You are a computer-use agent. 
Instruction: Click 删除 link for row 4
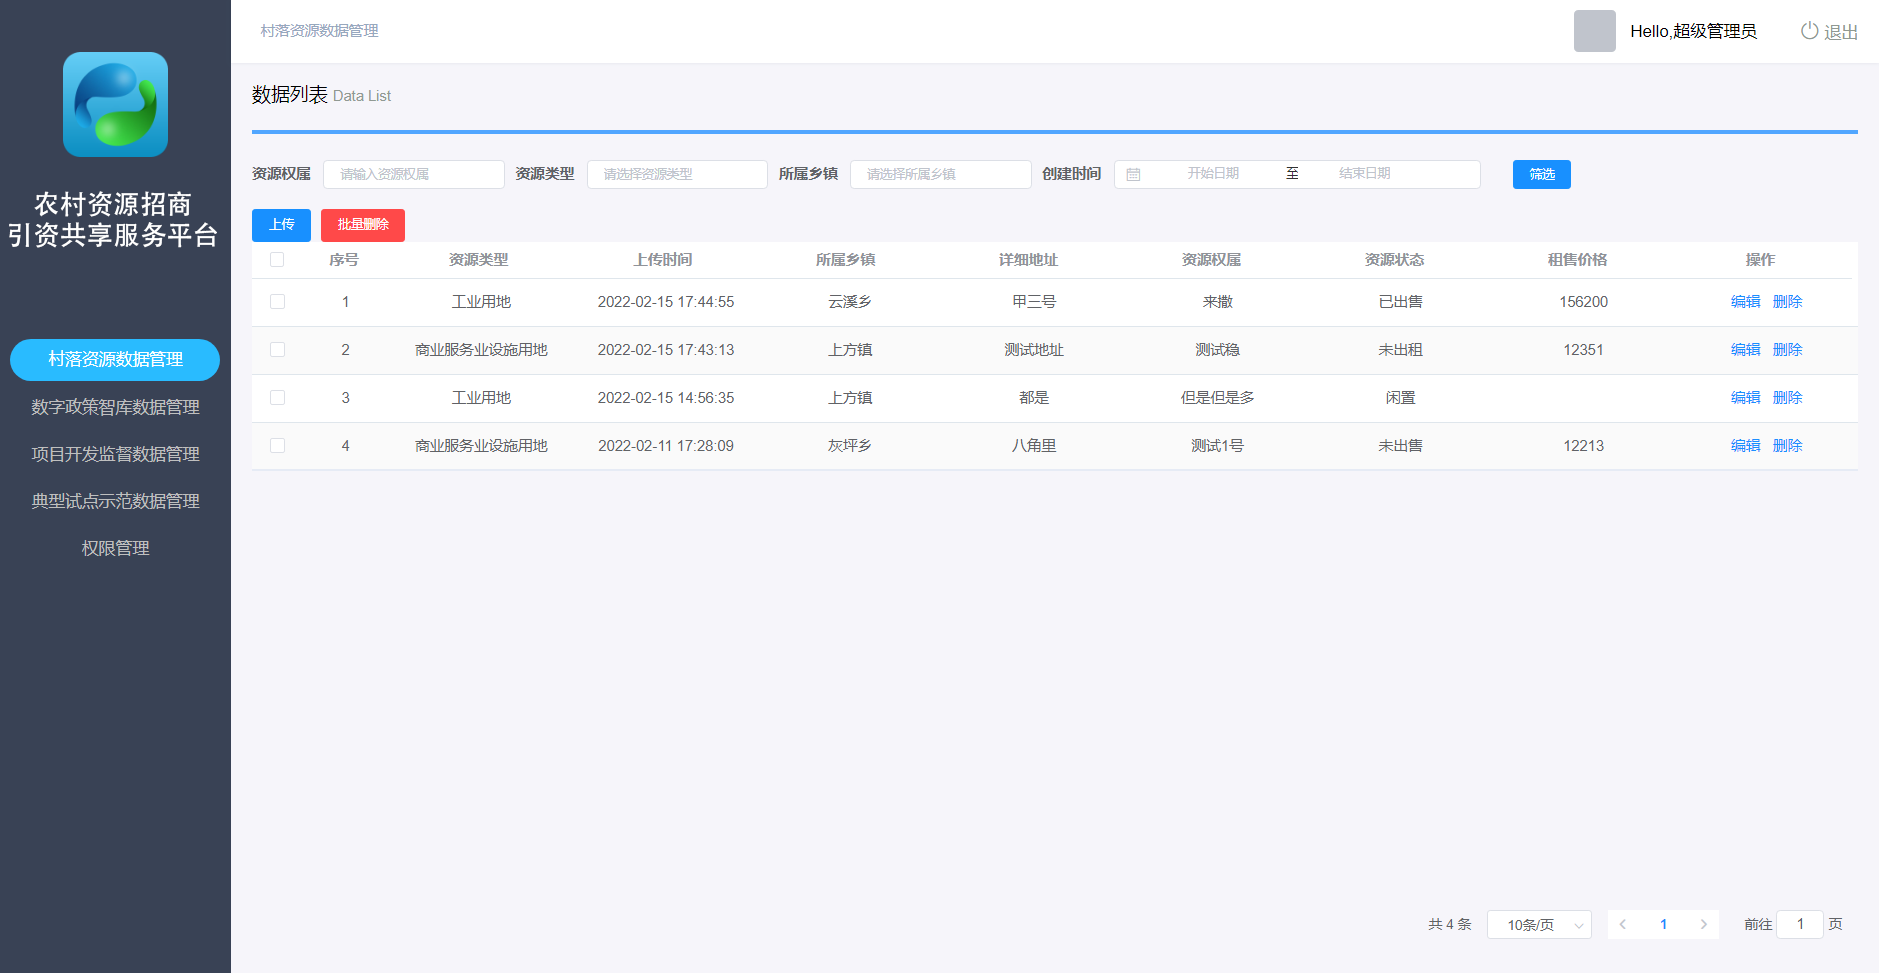pyautogui.click(x=1787, y=446)
